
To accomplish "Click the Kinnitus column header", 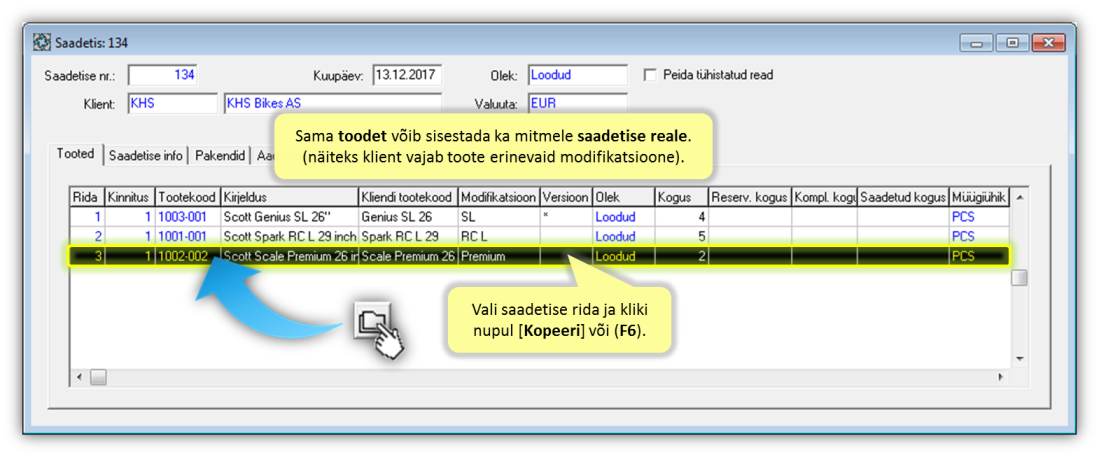I will pyautogui.click(x=129, y=198).
